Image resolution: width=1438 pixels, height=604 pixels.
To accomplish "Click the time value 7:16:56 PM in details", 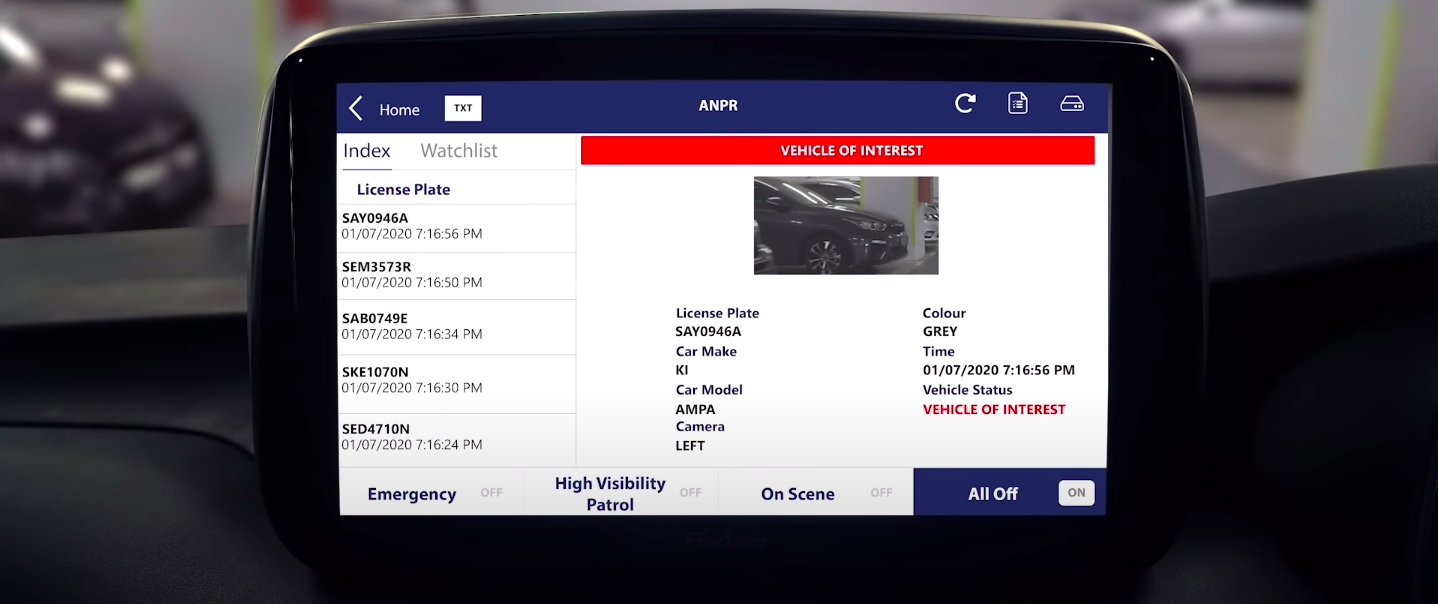I will pos(999,370).
